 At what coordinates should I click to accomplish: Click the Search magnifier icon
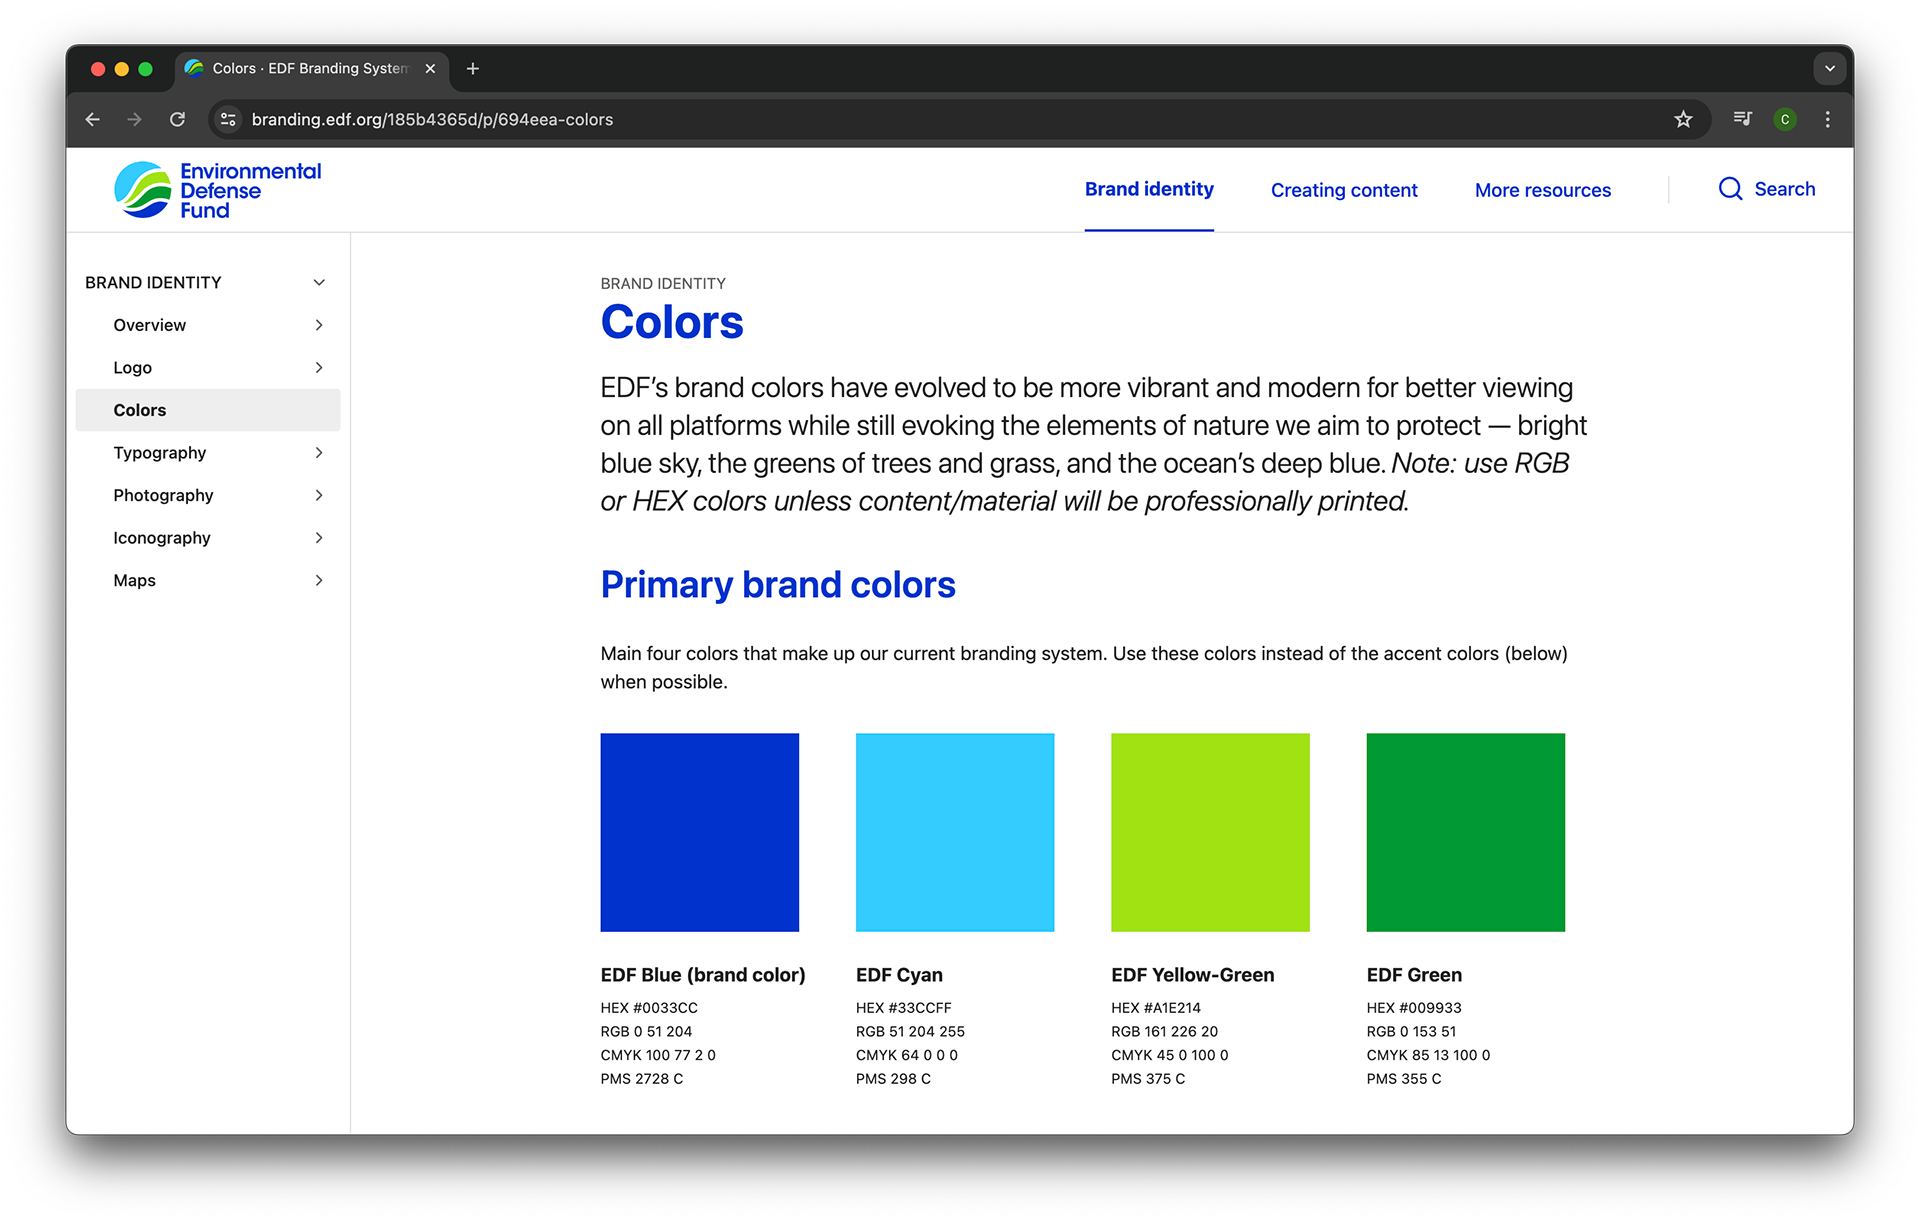tap(1730, 189)
